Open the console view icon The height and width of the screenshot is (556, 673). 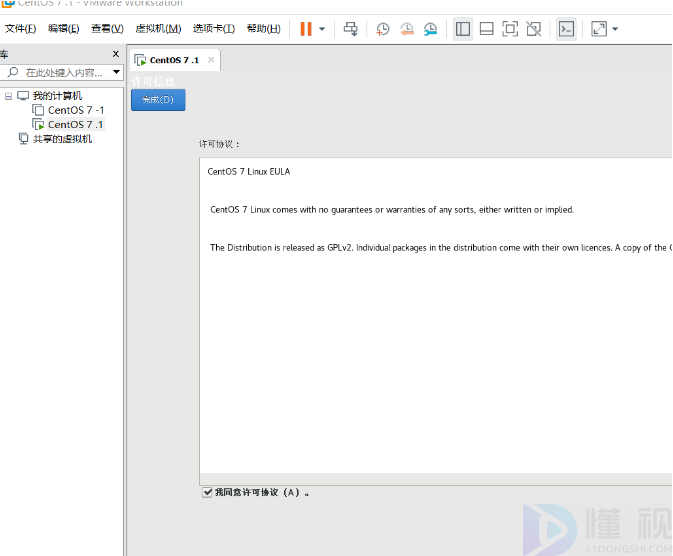[566, 29]
